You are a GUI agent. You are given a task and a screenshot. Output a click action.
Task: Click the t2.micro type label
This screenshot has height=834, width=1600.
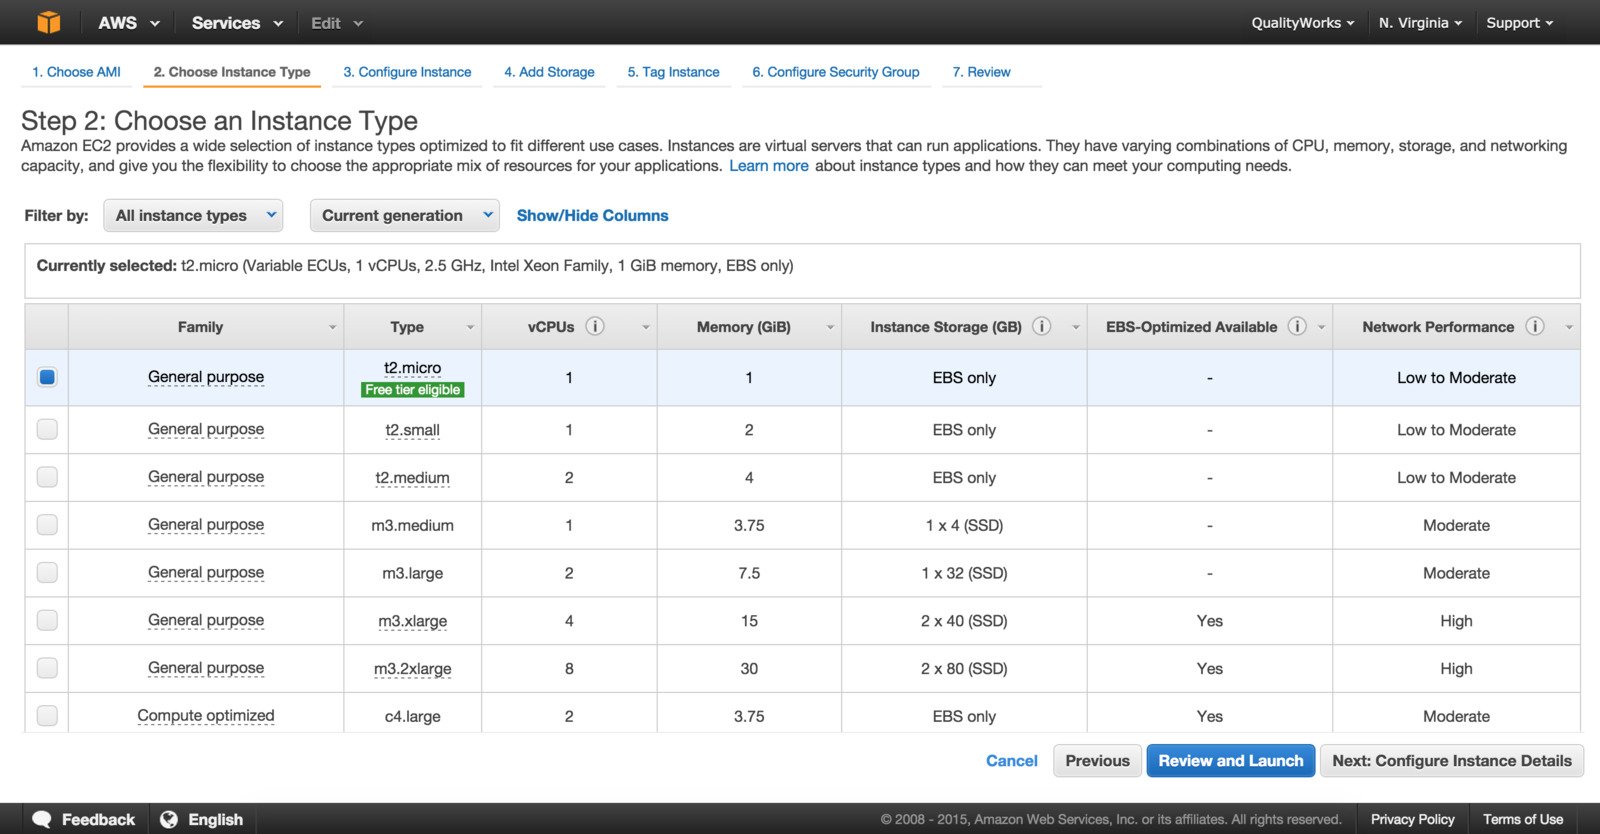[412, 368]
